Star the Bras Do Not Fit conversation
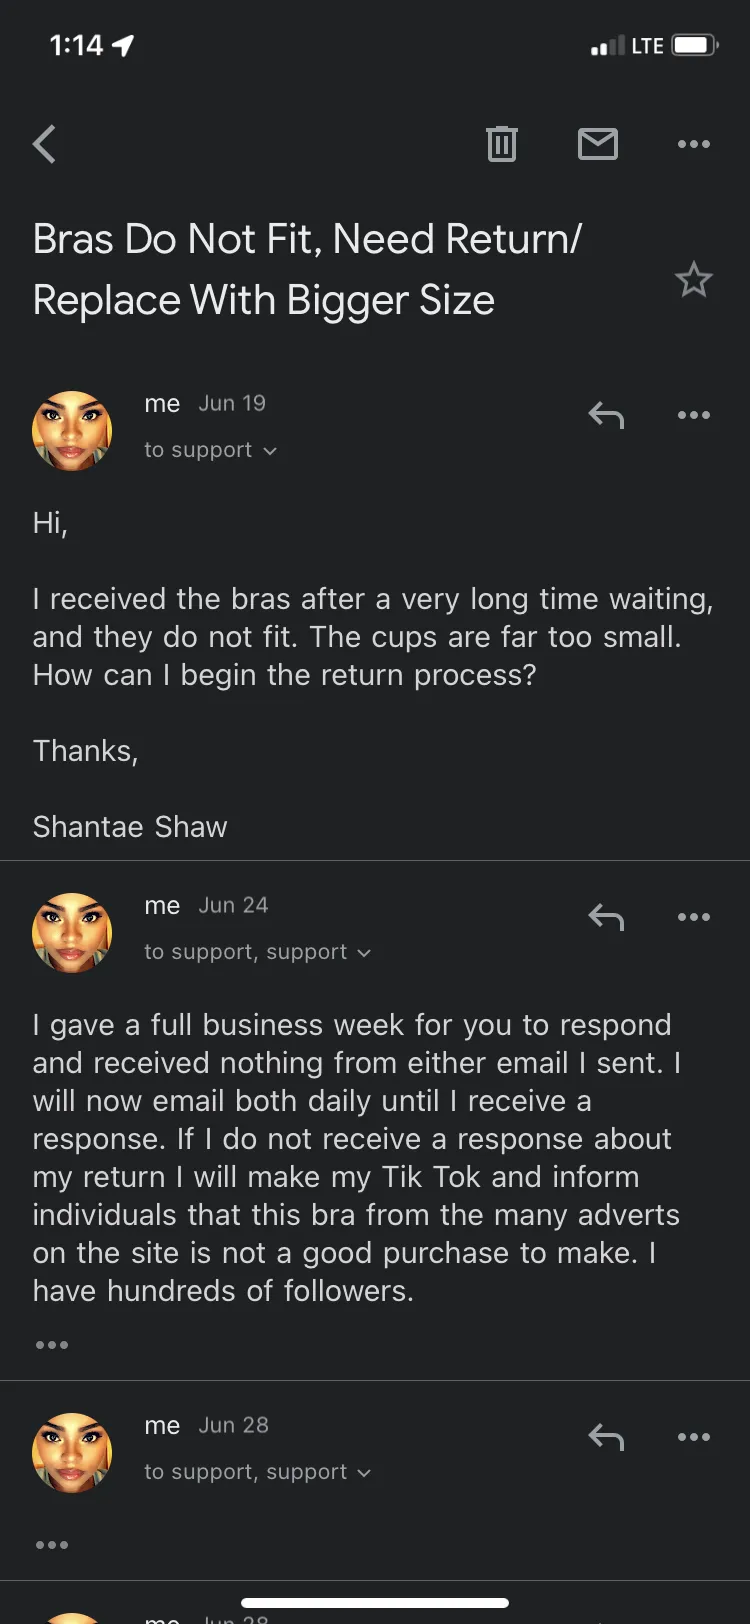 (x=693, y=280)
